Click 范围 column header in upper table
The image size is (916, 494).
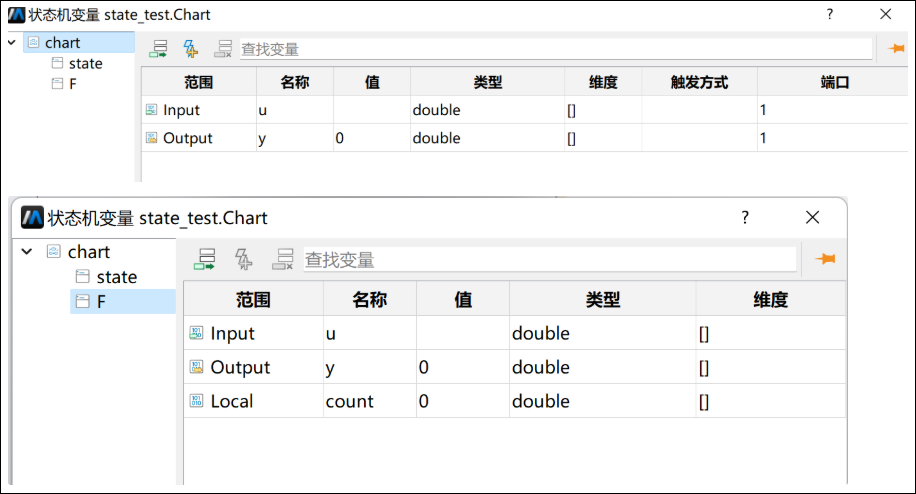click(199, 82)
